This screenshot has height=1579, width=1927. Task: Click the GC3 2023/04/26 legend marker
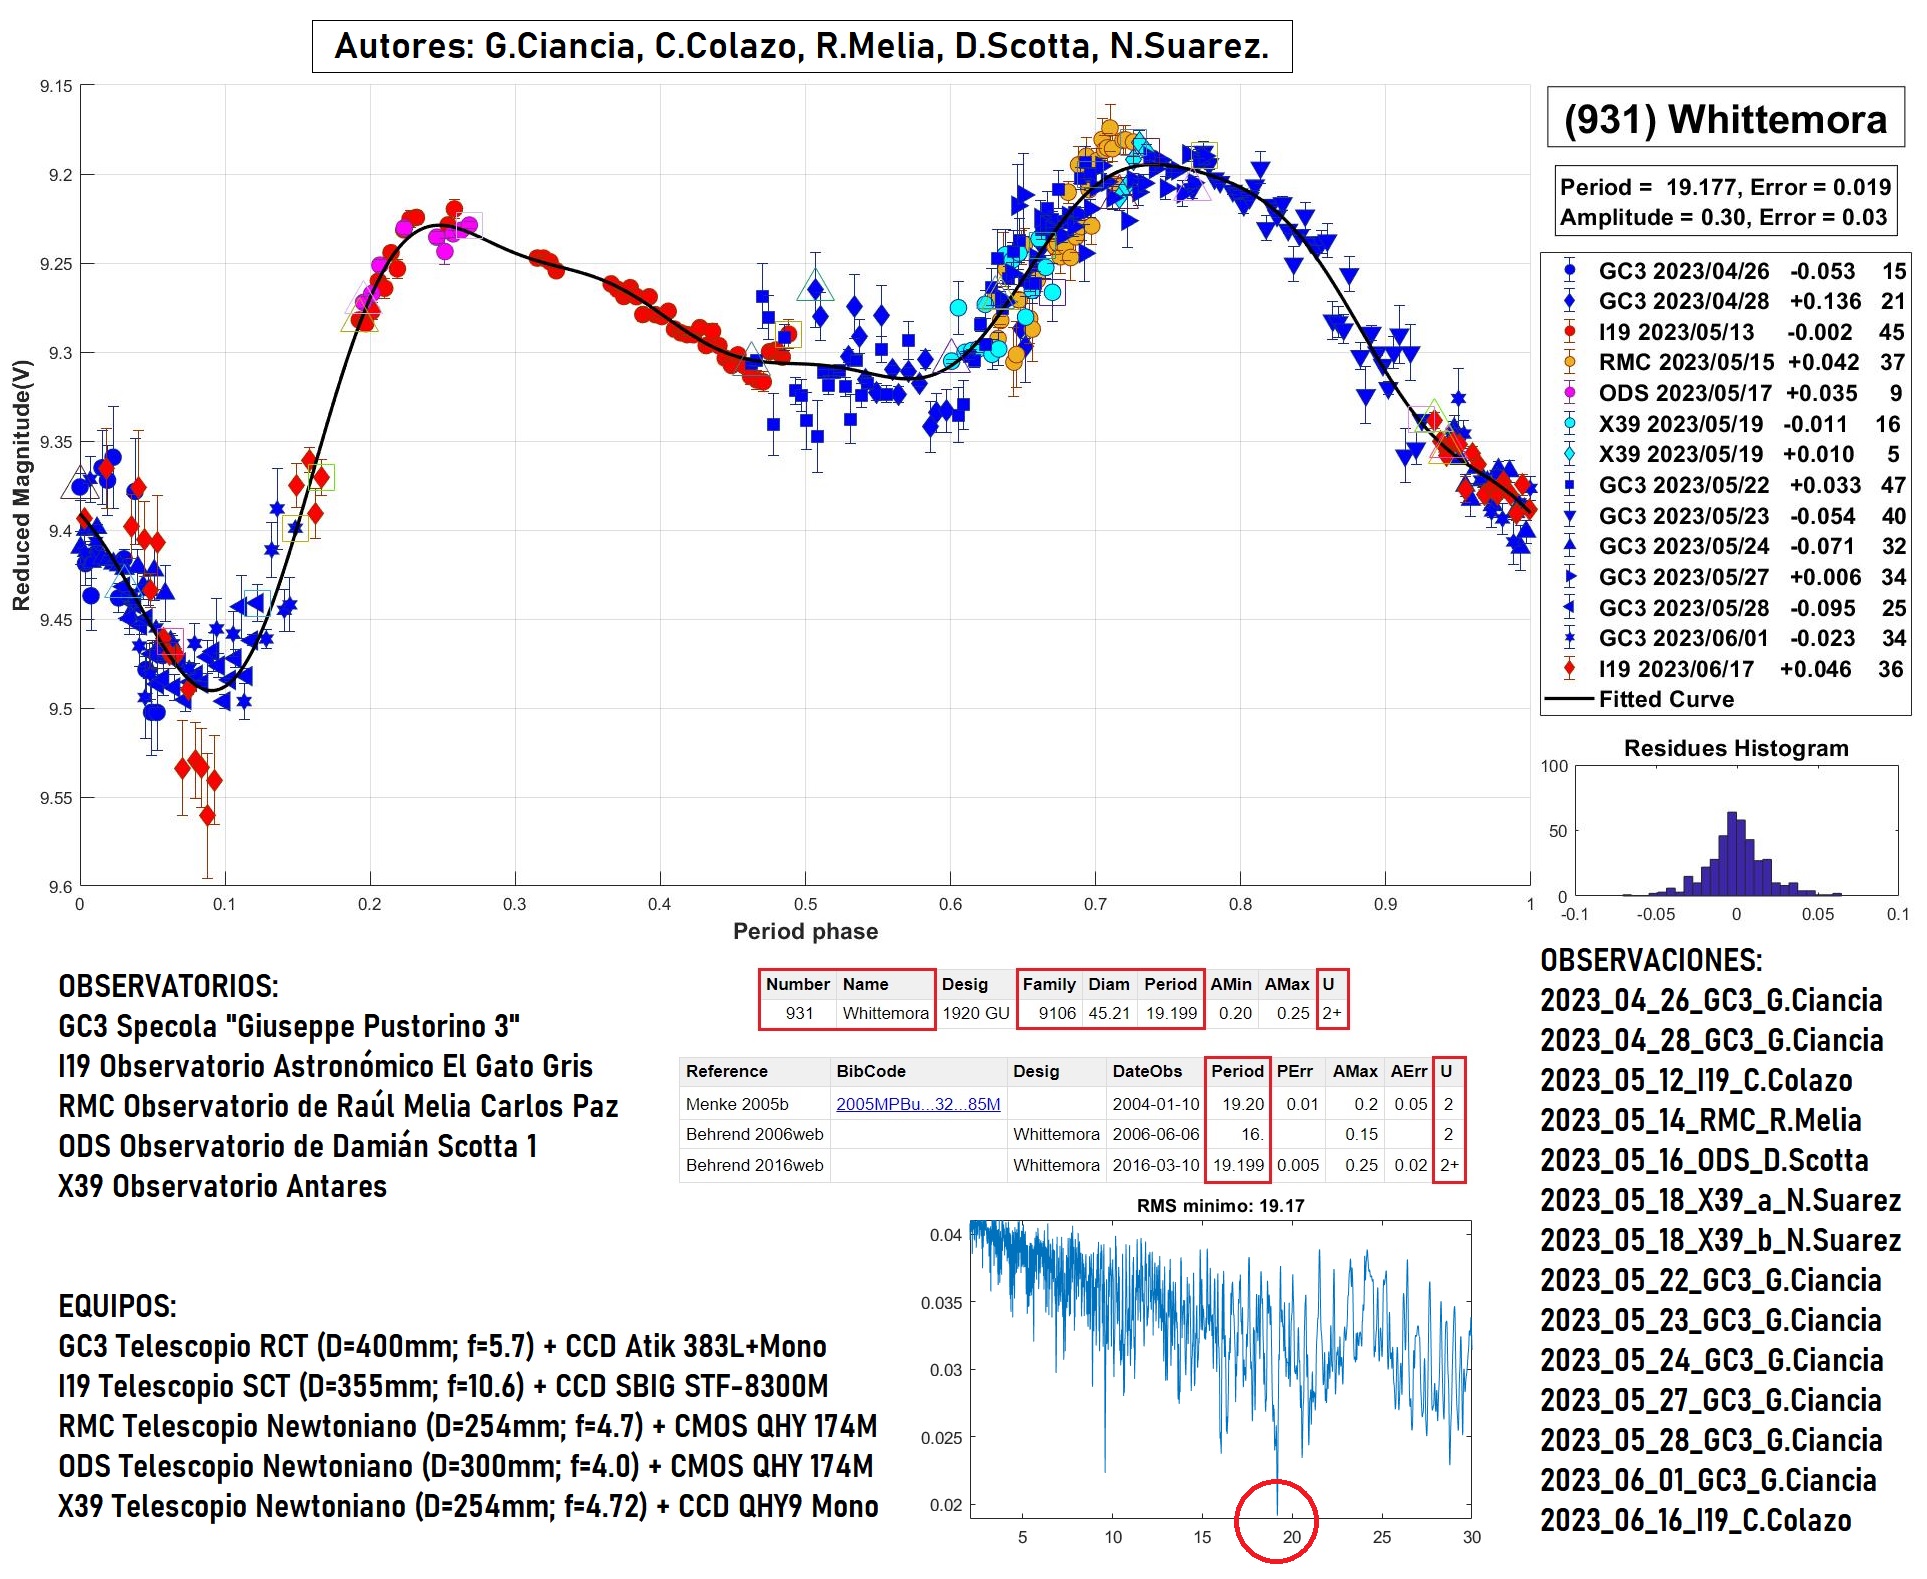click(x=1569, y=271)
